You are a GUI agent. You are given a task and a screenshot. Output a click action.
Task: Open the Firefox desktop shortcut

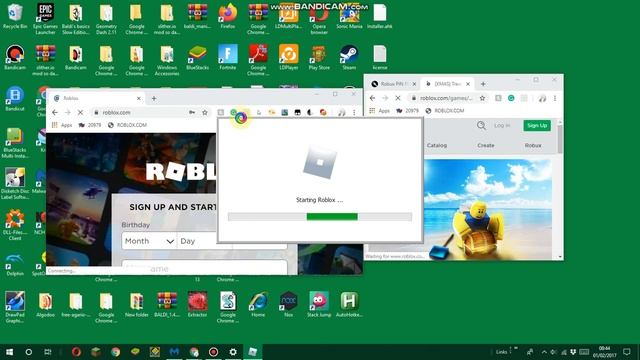click(228, 16)
